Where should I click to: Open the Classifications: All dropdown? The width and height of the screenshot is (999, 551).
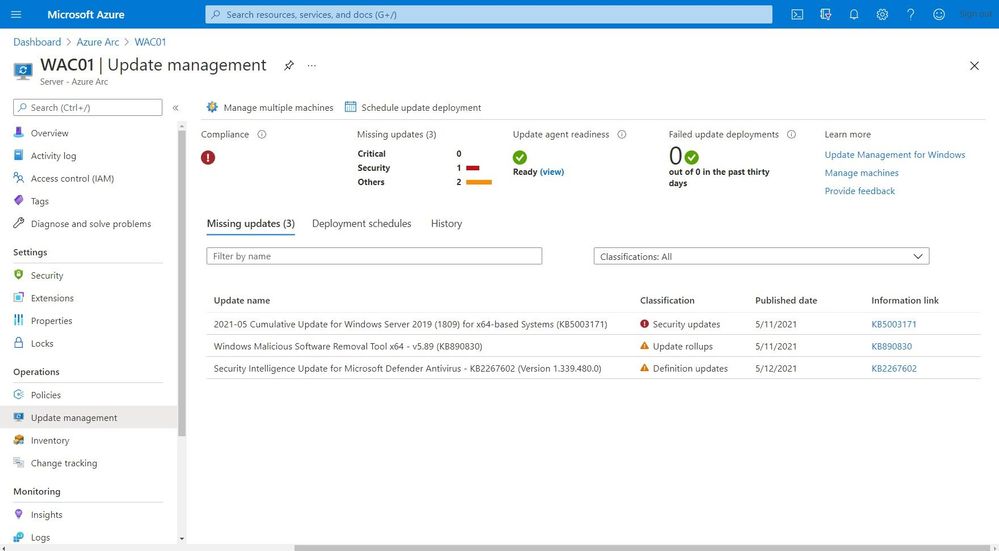761,256
